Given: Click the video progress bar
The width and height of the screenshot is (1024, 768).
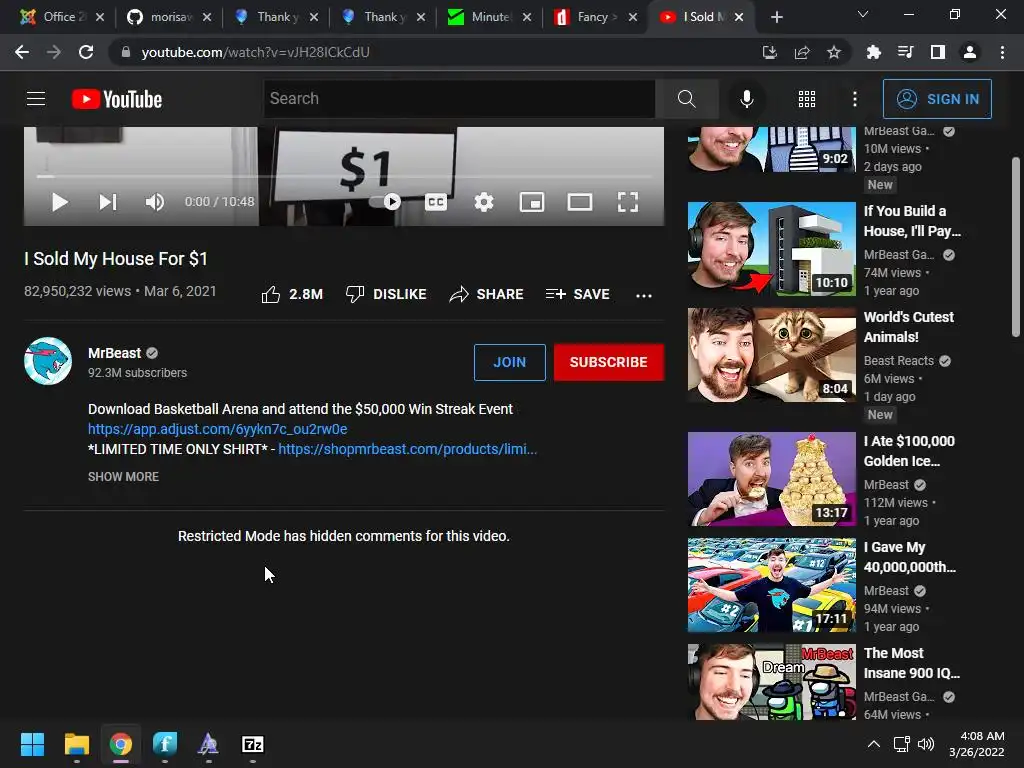Looking at the screenshot, I should [x=344, y=176].
